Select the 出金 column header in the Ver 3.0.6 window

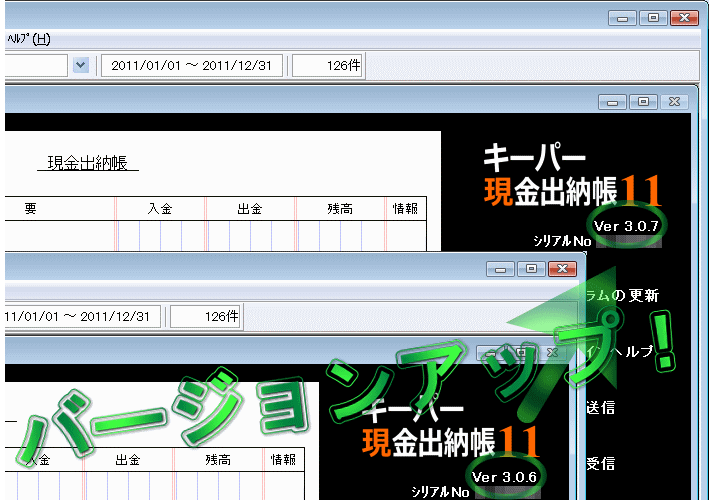pyautogui.click(x=128, y=460)
